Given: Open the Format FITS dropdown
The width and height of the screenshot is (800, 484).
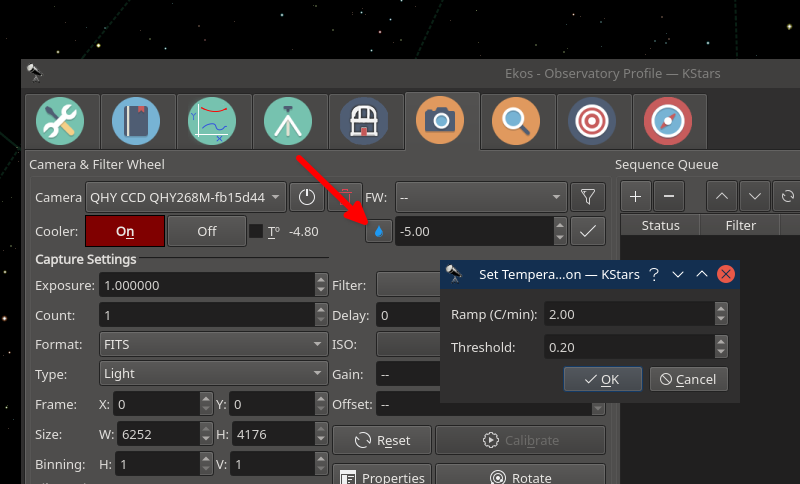Looking at the screenshot, I should click(x=213, y=344).
